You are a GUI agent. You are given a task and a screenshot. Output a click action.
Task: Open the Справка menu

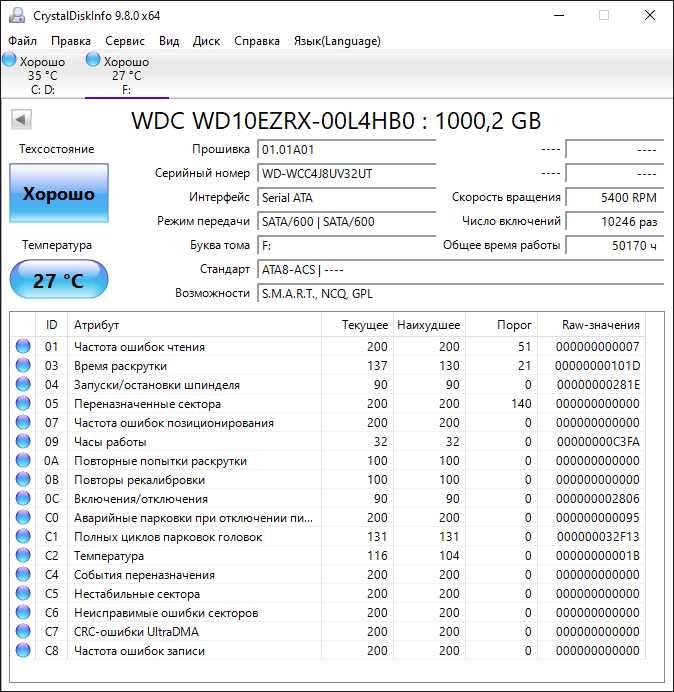coord(257,41)
